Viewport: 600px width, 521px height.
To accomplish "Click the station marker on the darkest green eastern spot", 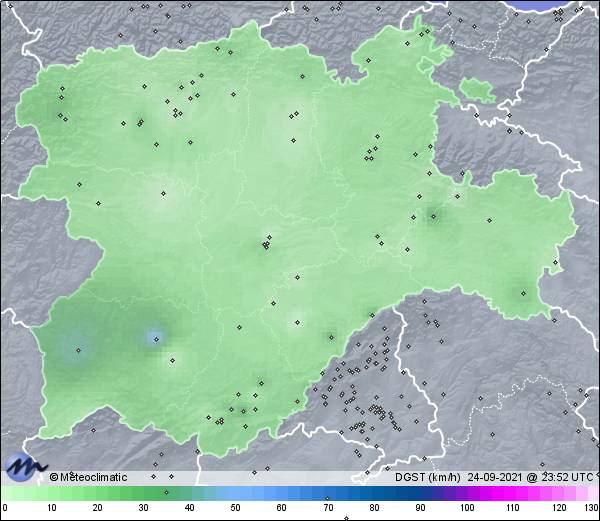I will click(434, 217).
